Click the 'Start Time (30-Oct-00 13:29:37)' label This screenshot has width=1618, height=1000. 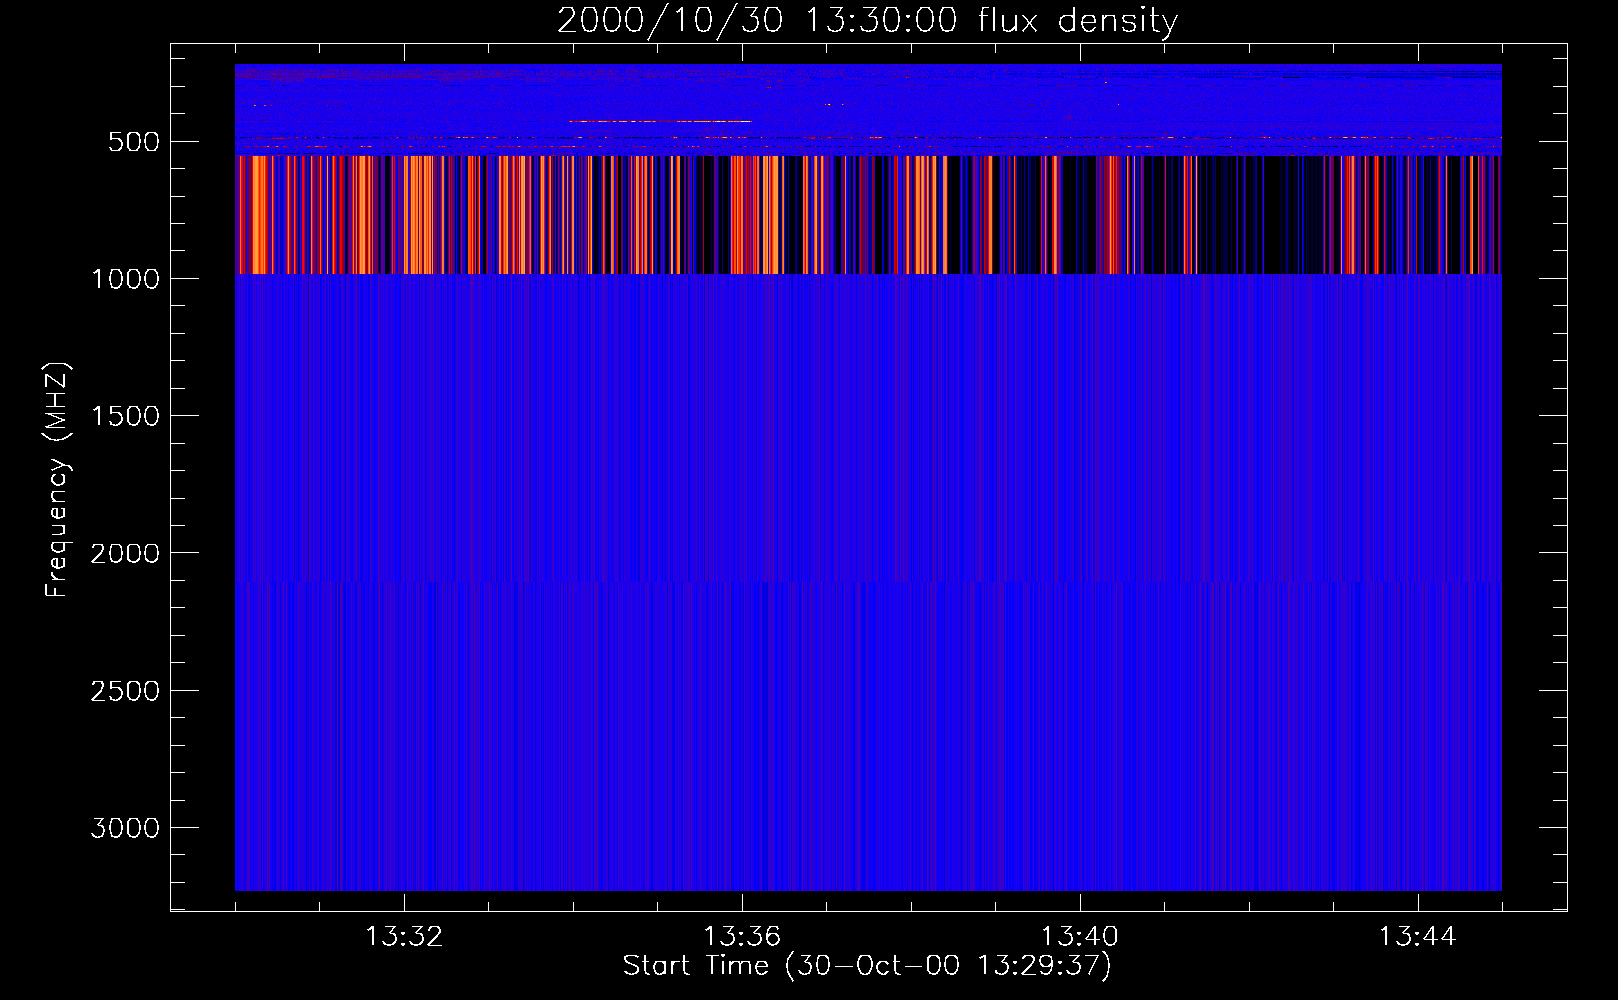(x=867, y=965)
